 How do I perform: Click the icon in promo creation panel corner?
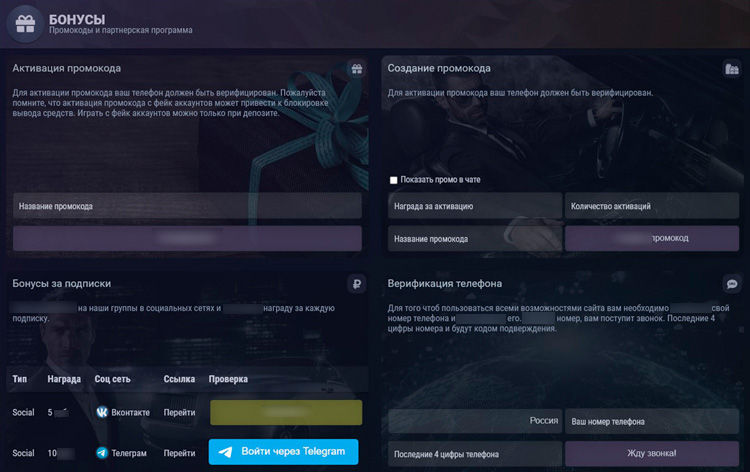731,69
